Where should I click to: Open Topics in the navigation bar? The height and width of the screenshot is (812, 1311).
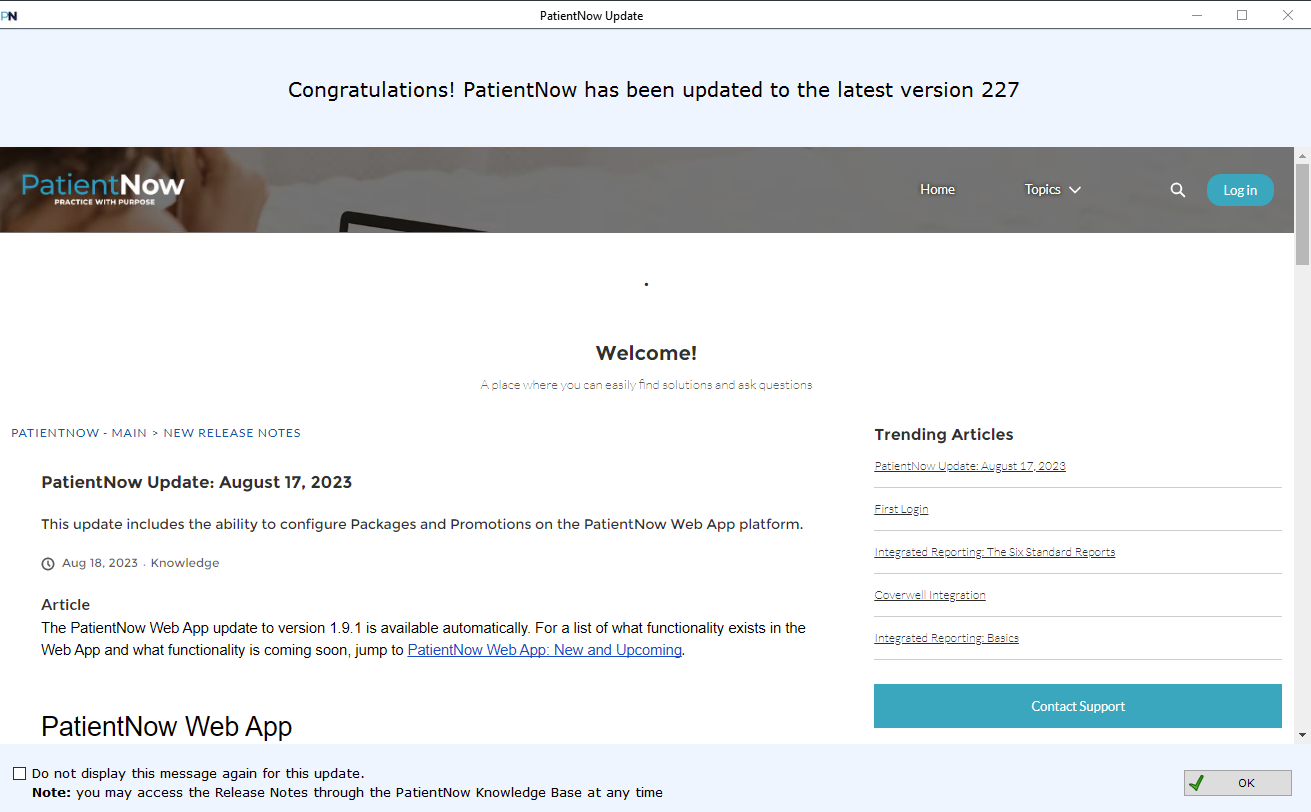[1043, 189]
